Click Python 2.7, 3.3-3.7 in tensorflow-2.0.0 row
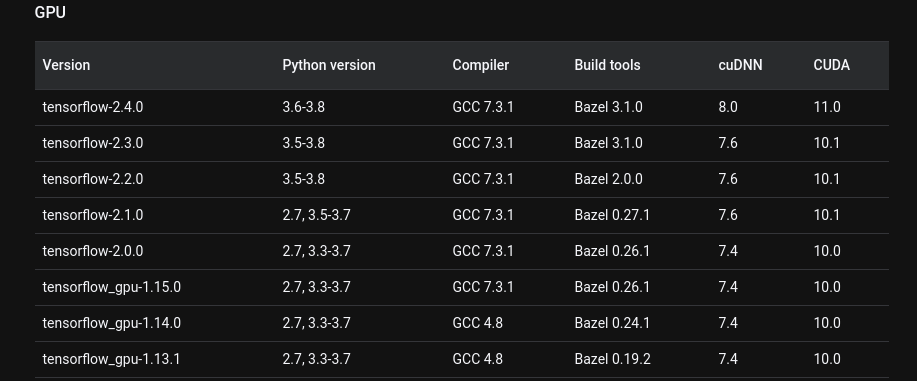Screen dimensions: 917x381 pos(316,251)
